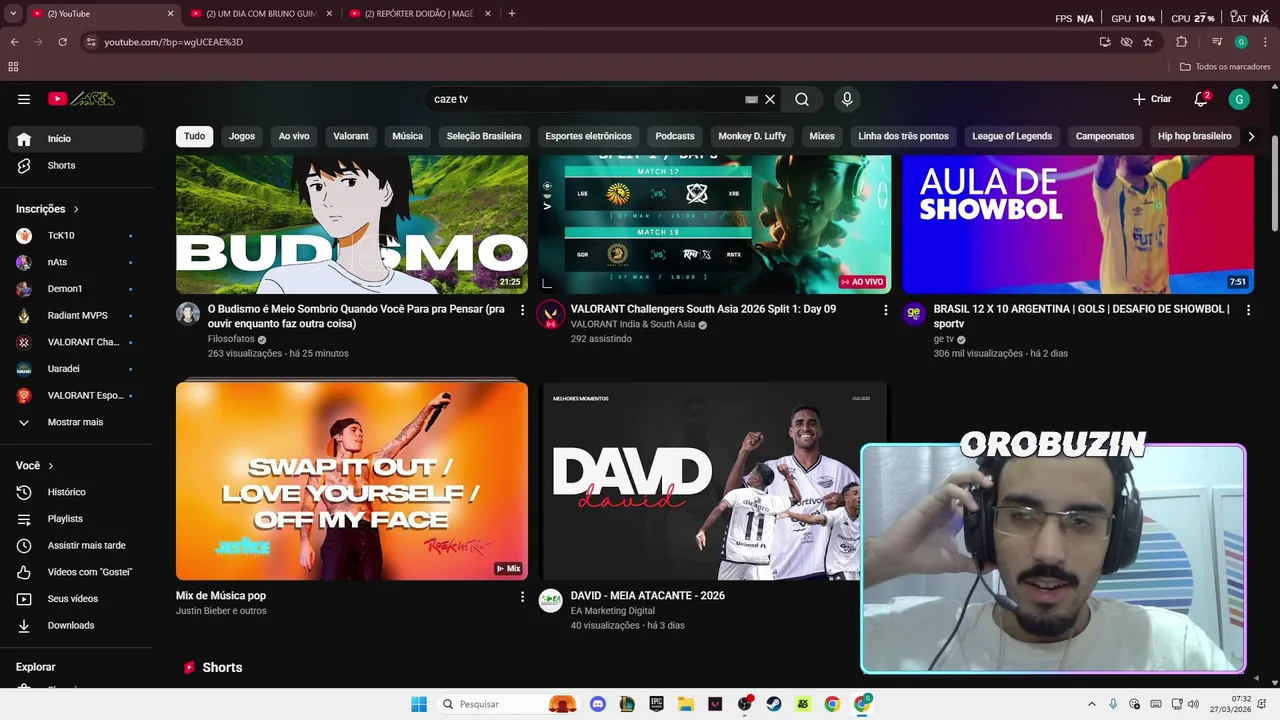Select the Tudo filter chip
Viewport: 1280px width, 720px height.
(194, 136)
